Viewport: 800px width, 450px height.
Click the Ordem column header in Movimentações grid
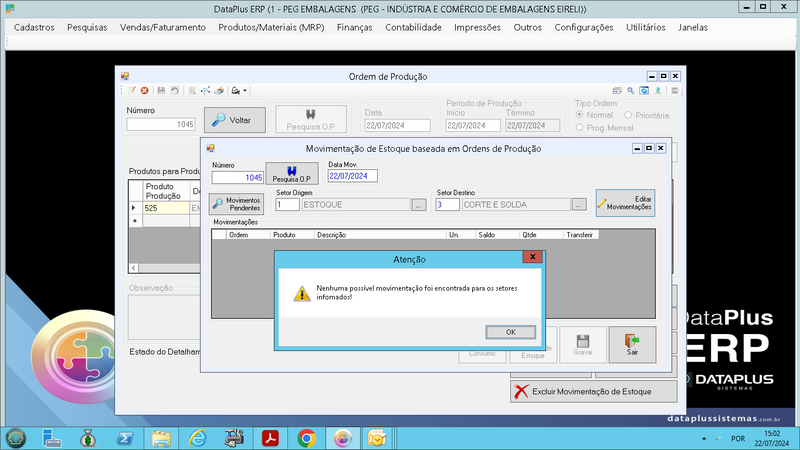pos(248,235)
